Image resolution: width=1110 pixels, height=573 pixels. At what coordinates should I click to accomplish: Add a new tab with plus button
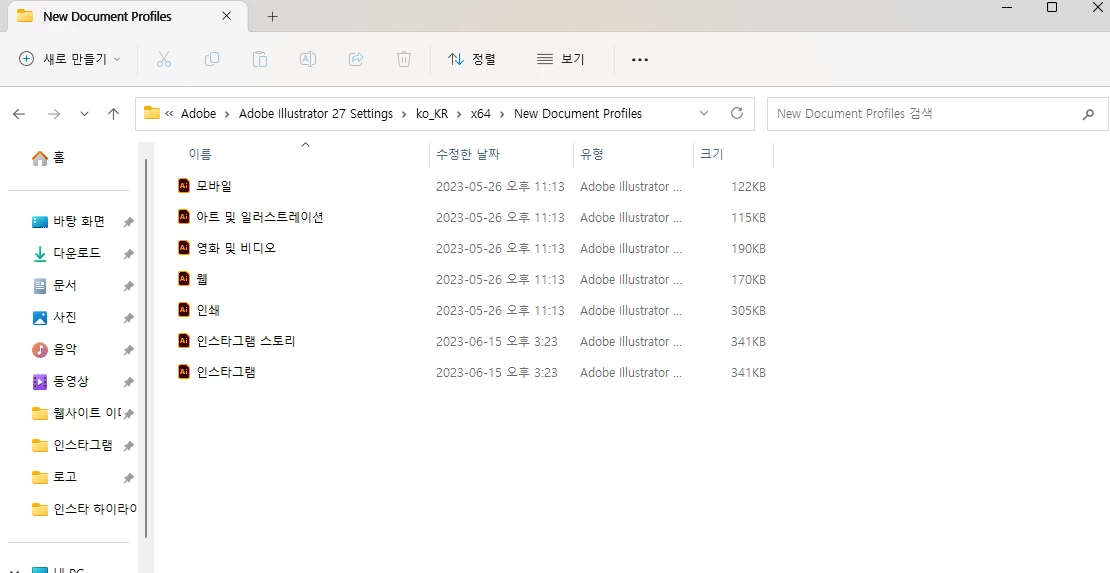pyautogui.click(x=273, y=16)
